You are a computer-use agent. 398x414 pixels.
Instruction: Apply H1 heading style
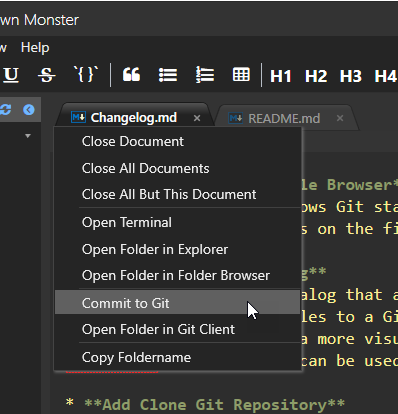pyautogui.click(x=281, y=76)
